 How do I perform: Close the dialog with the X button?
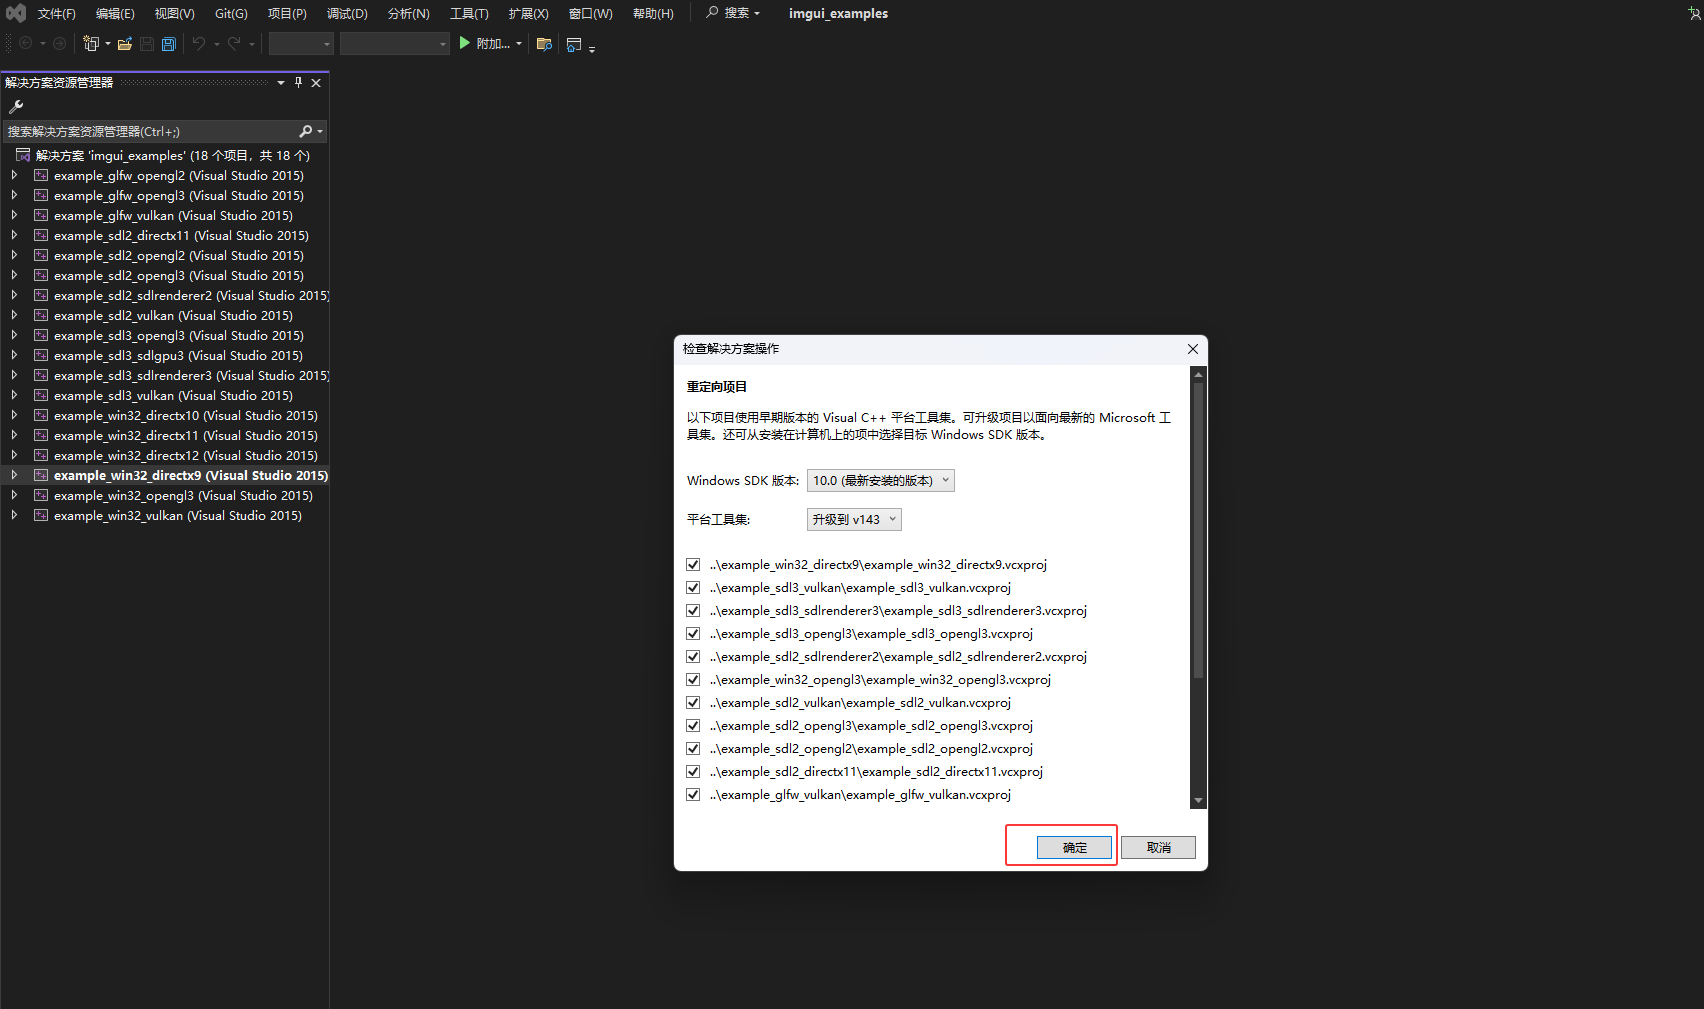[1193, 349]
